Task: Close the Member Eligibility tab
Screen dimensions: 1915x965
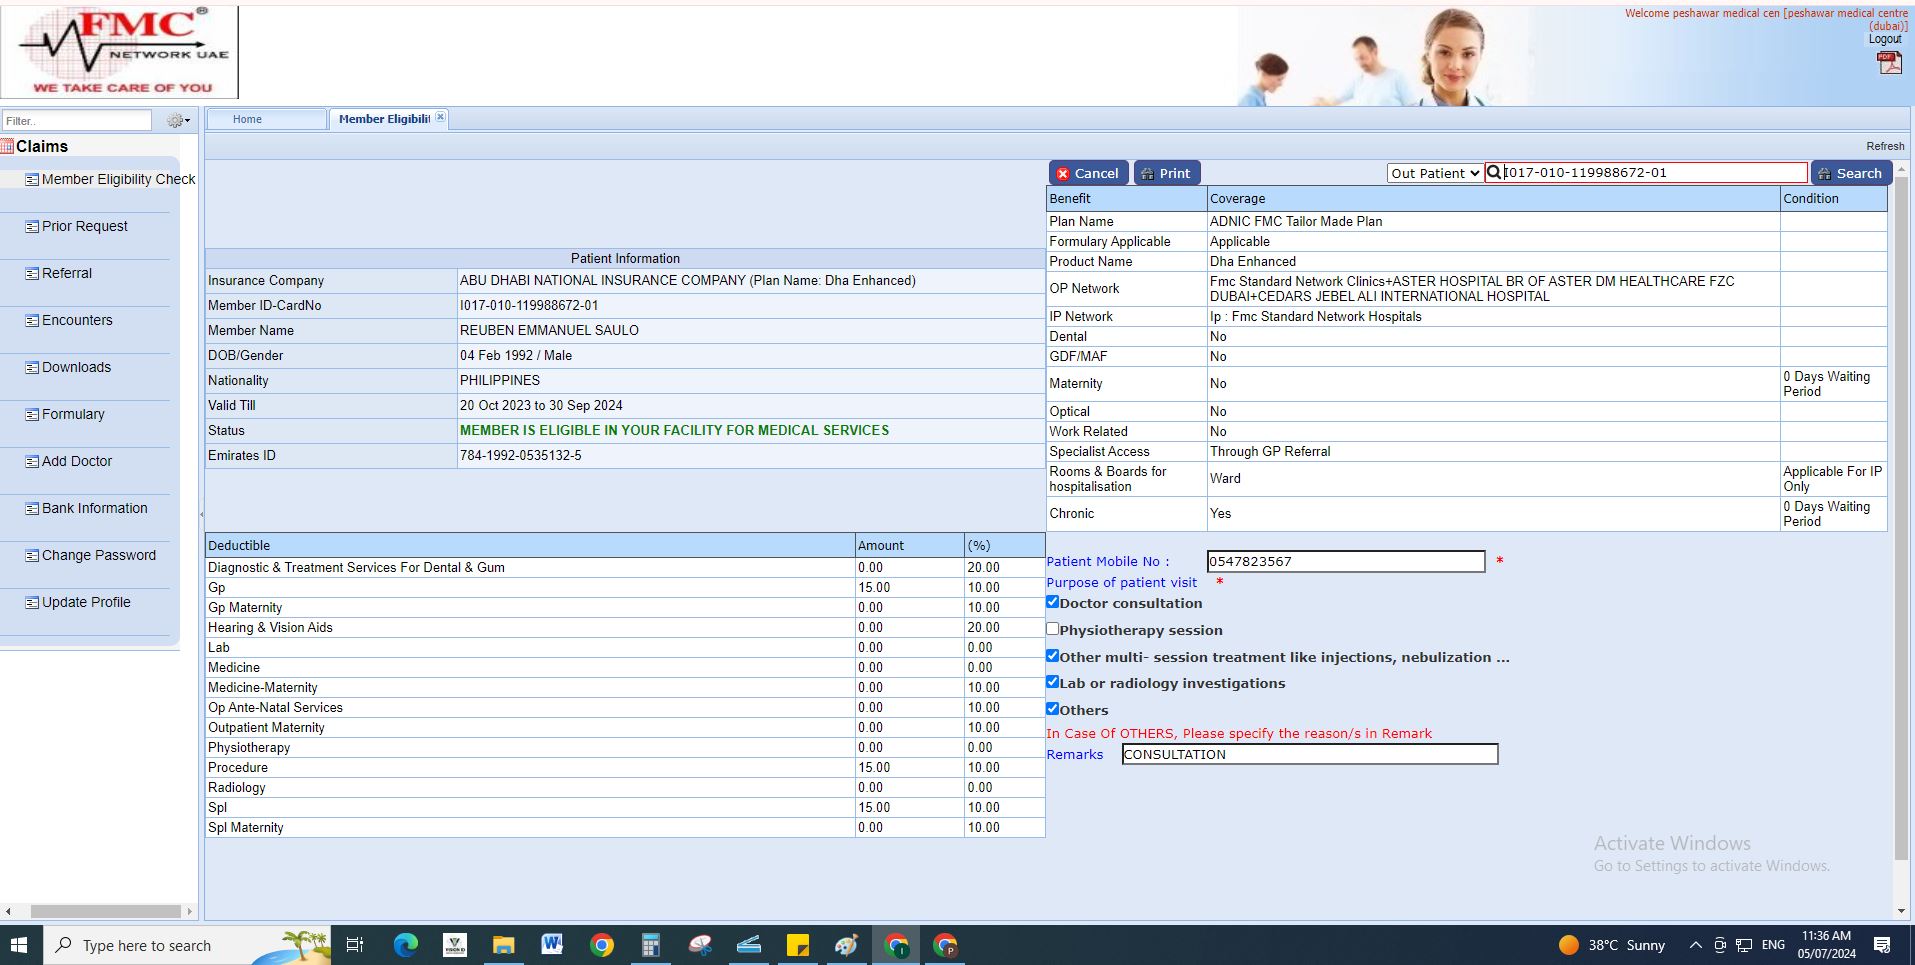Action: point(440,118)
